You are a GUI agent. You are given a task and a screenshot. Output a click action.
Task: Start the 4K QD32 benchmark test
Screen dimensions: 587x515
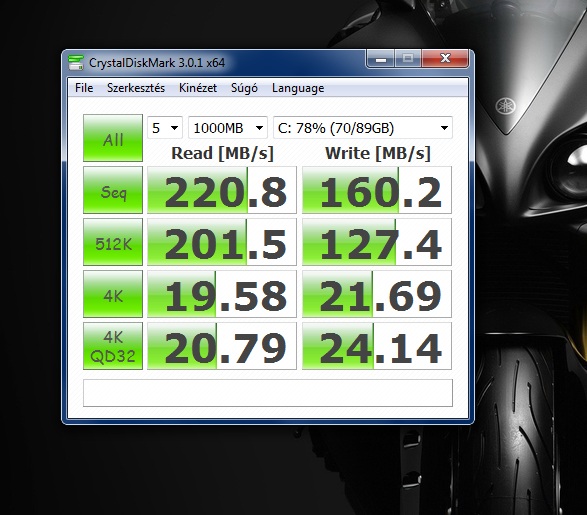(x=113, y=346)
